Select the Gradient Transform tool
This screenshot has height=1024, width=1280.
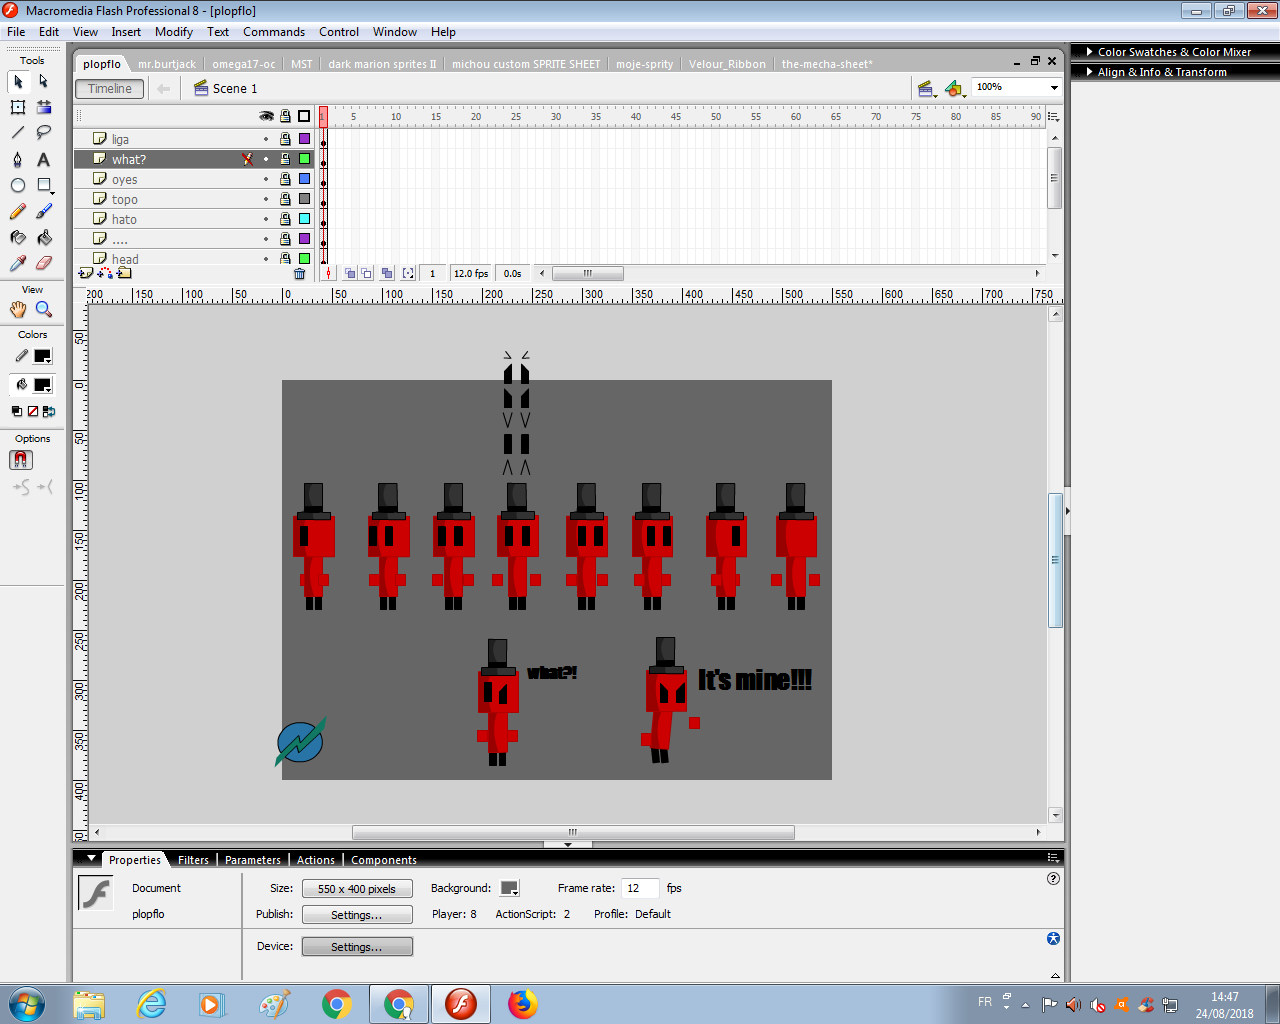(x=44, y=107)
